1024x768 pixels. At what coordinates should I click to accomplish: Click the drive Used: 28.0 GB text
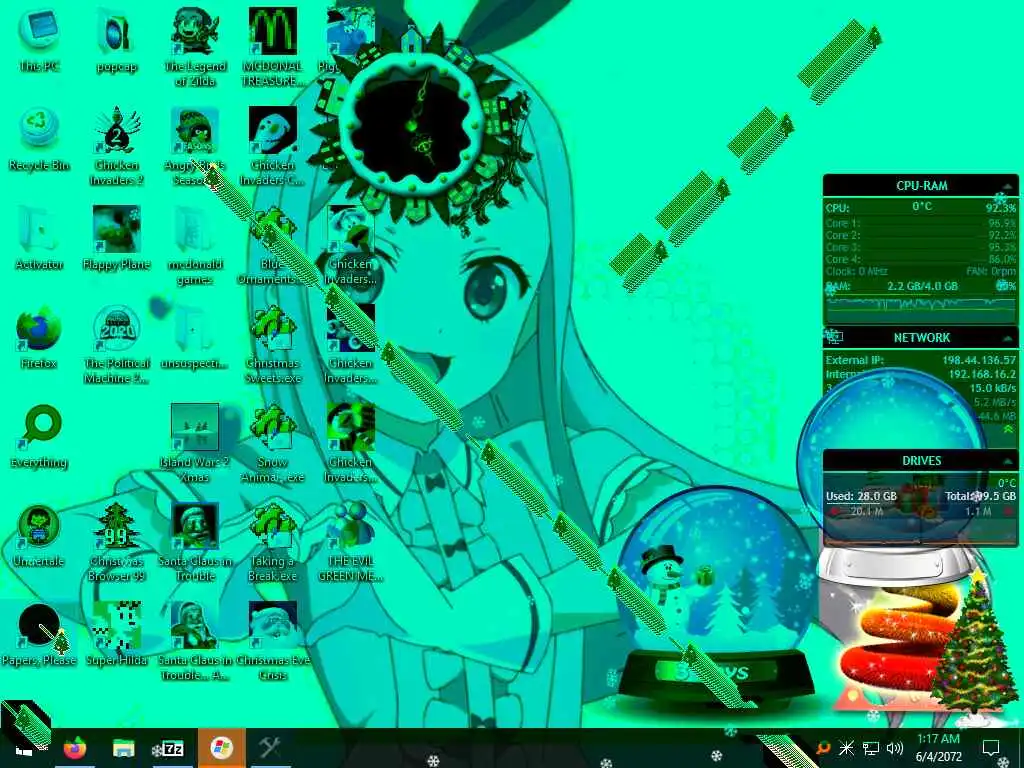click(x=861, y=496)
